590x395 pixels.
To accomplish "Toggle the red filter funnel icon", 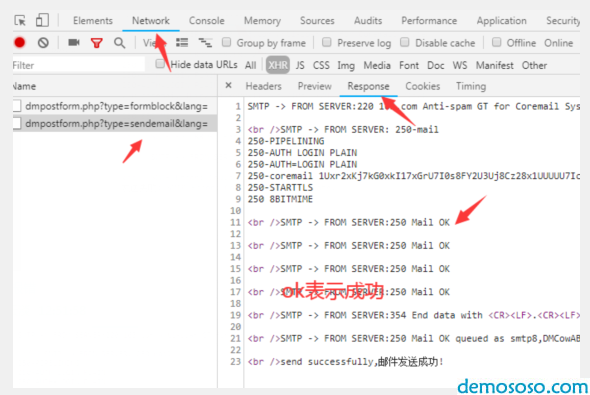I will click(x=97, y=43).
